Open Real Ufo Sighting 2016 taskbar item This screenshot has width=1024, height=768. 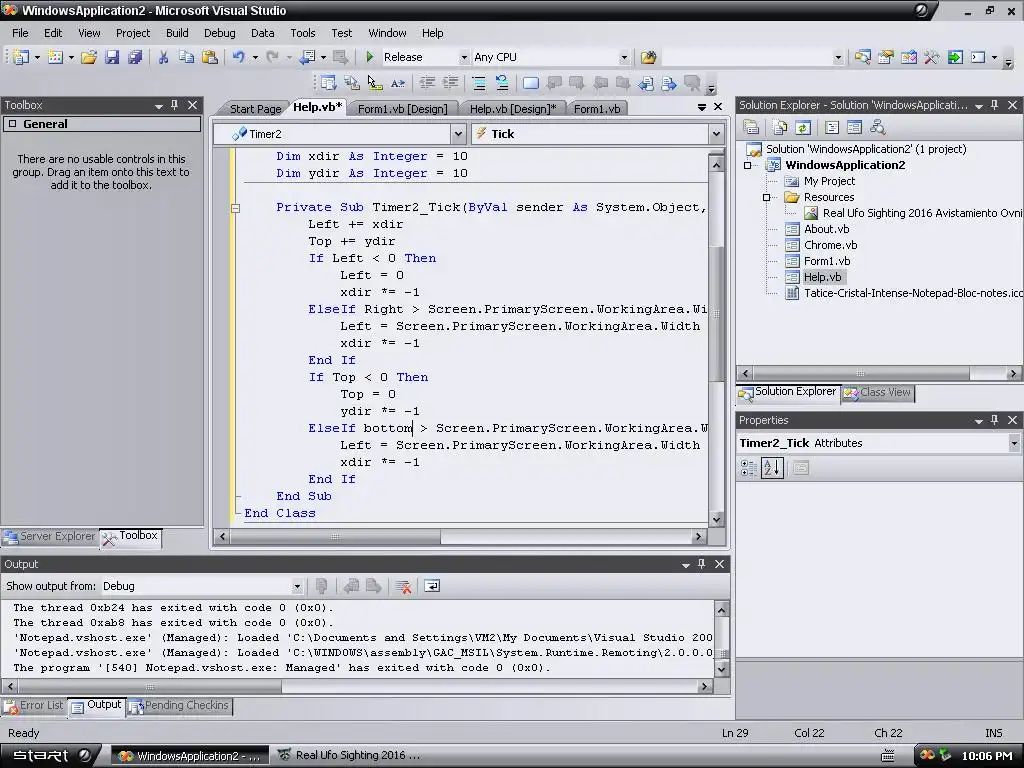(350, 756)
